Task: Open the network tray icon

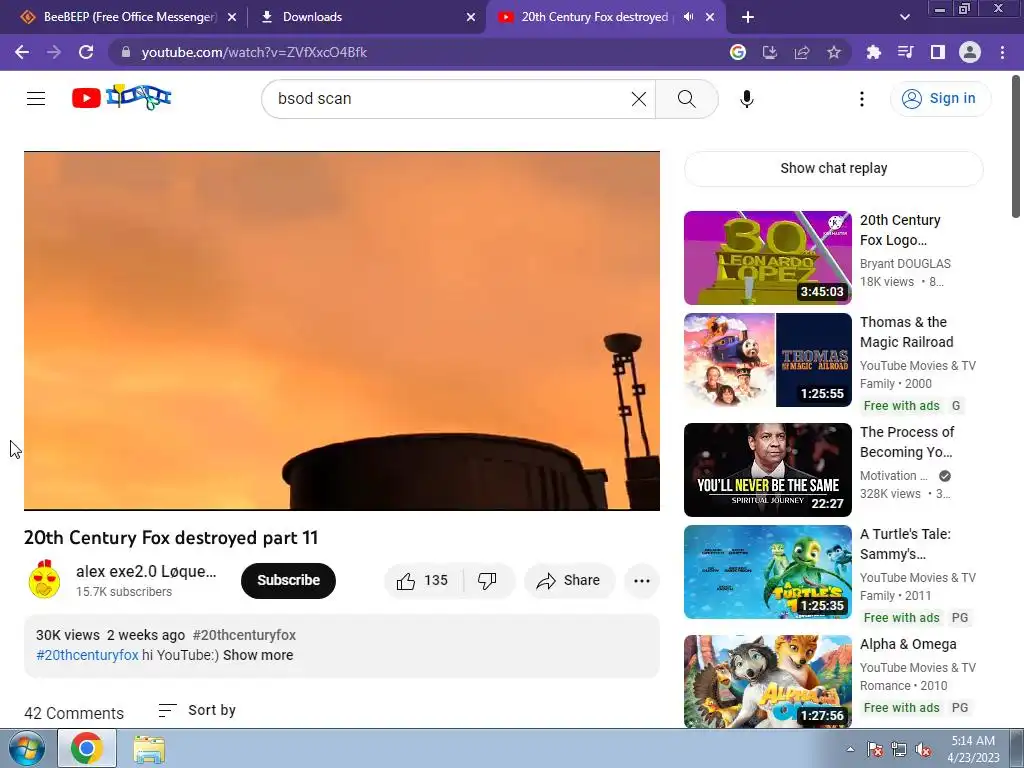Action: coord(899,749)
